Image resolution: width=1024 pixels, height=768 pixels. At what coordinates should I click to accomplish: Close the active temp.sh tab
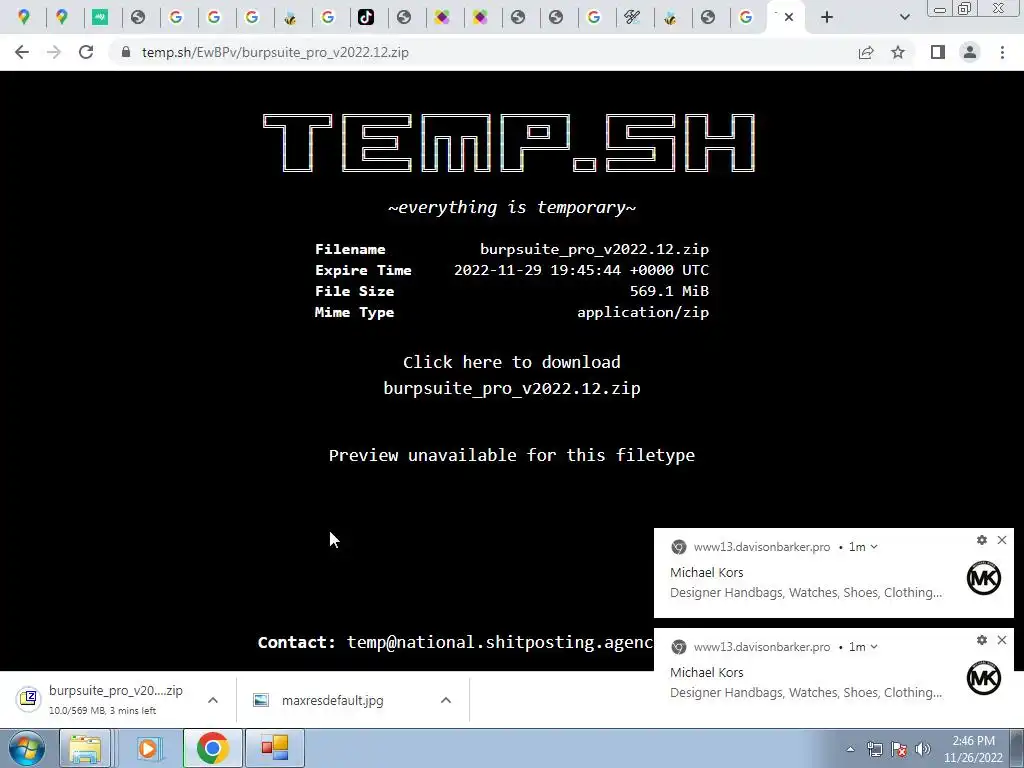[789, 17]
